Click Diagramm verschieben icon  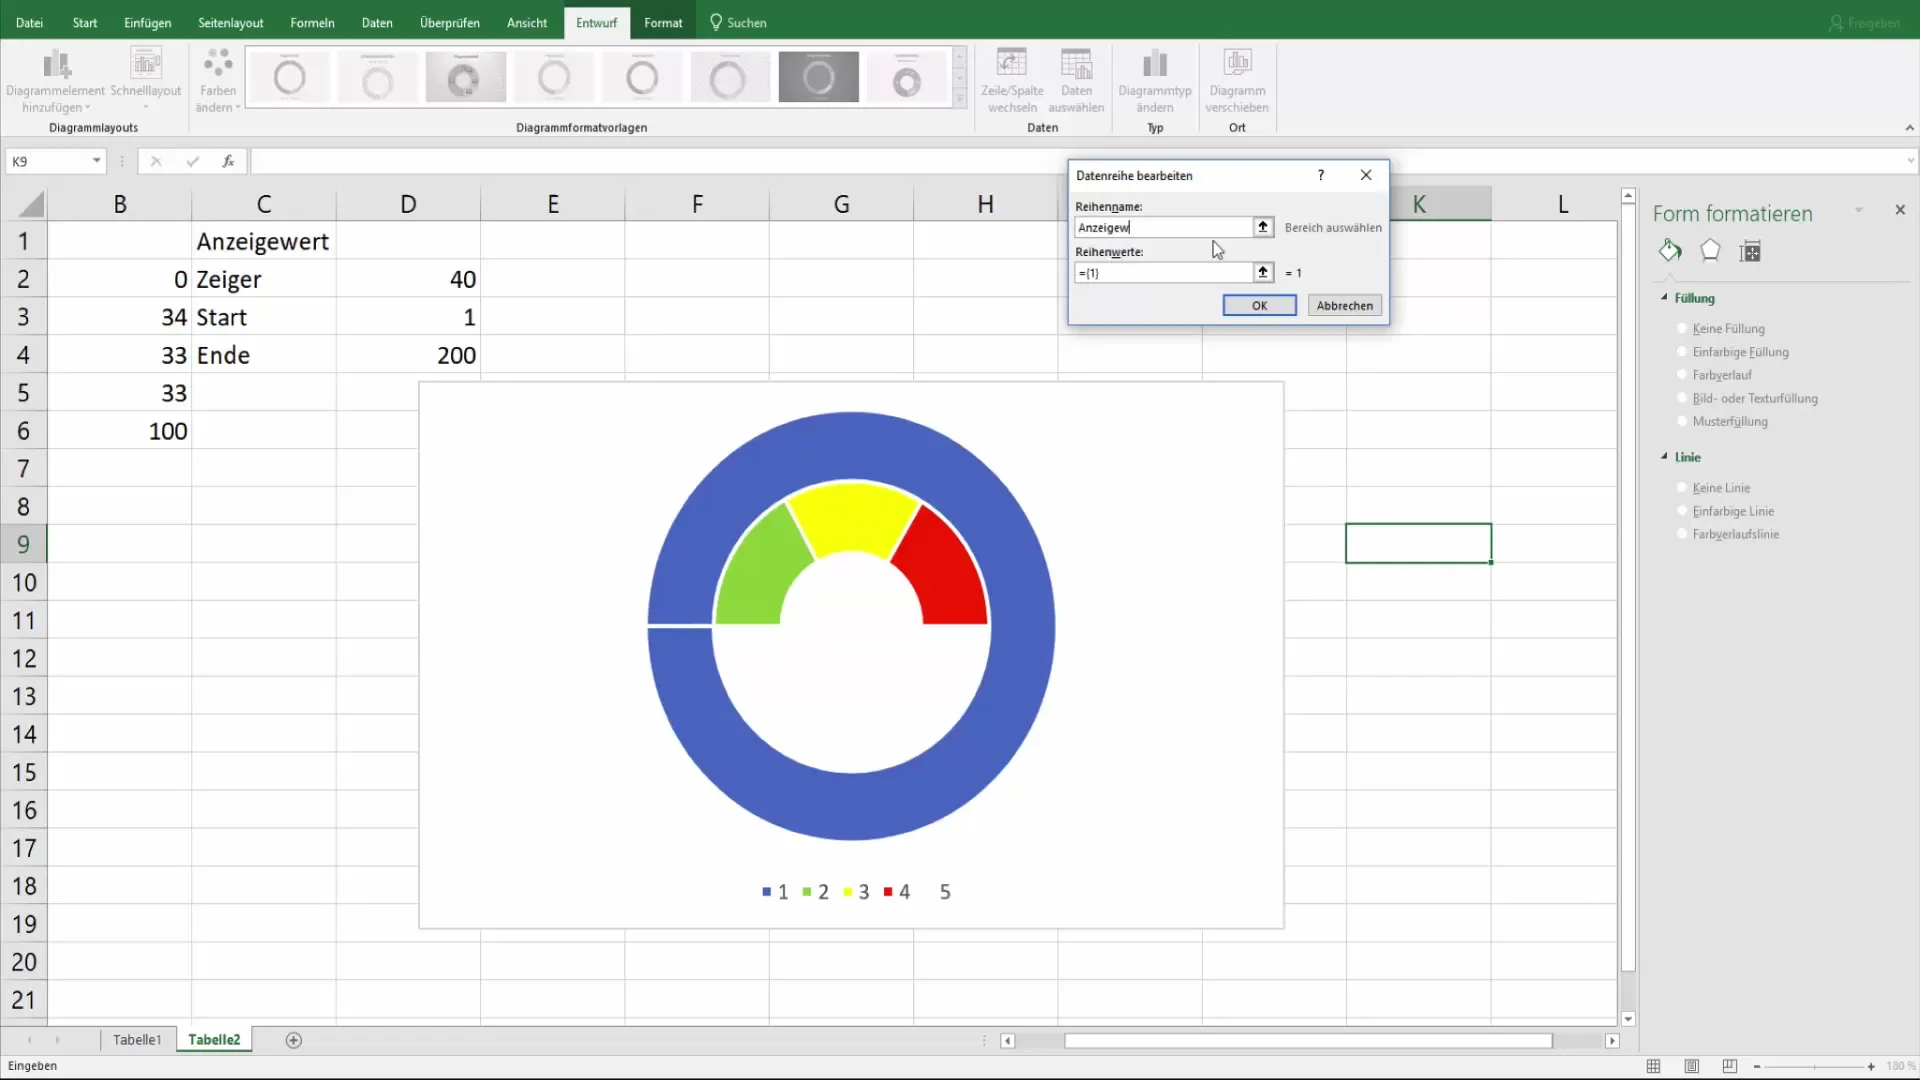[x=1238, y=63]
